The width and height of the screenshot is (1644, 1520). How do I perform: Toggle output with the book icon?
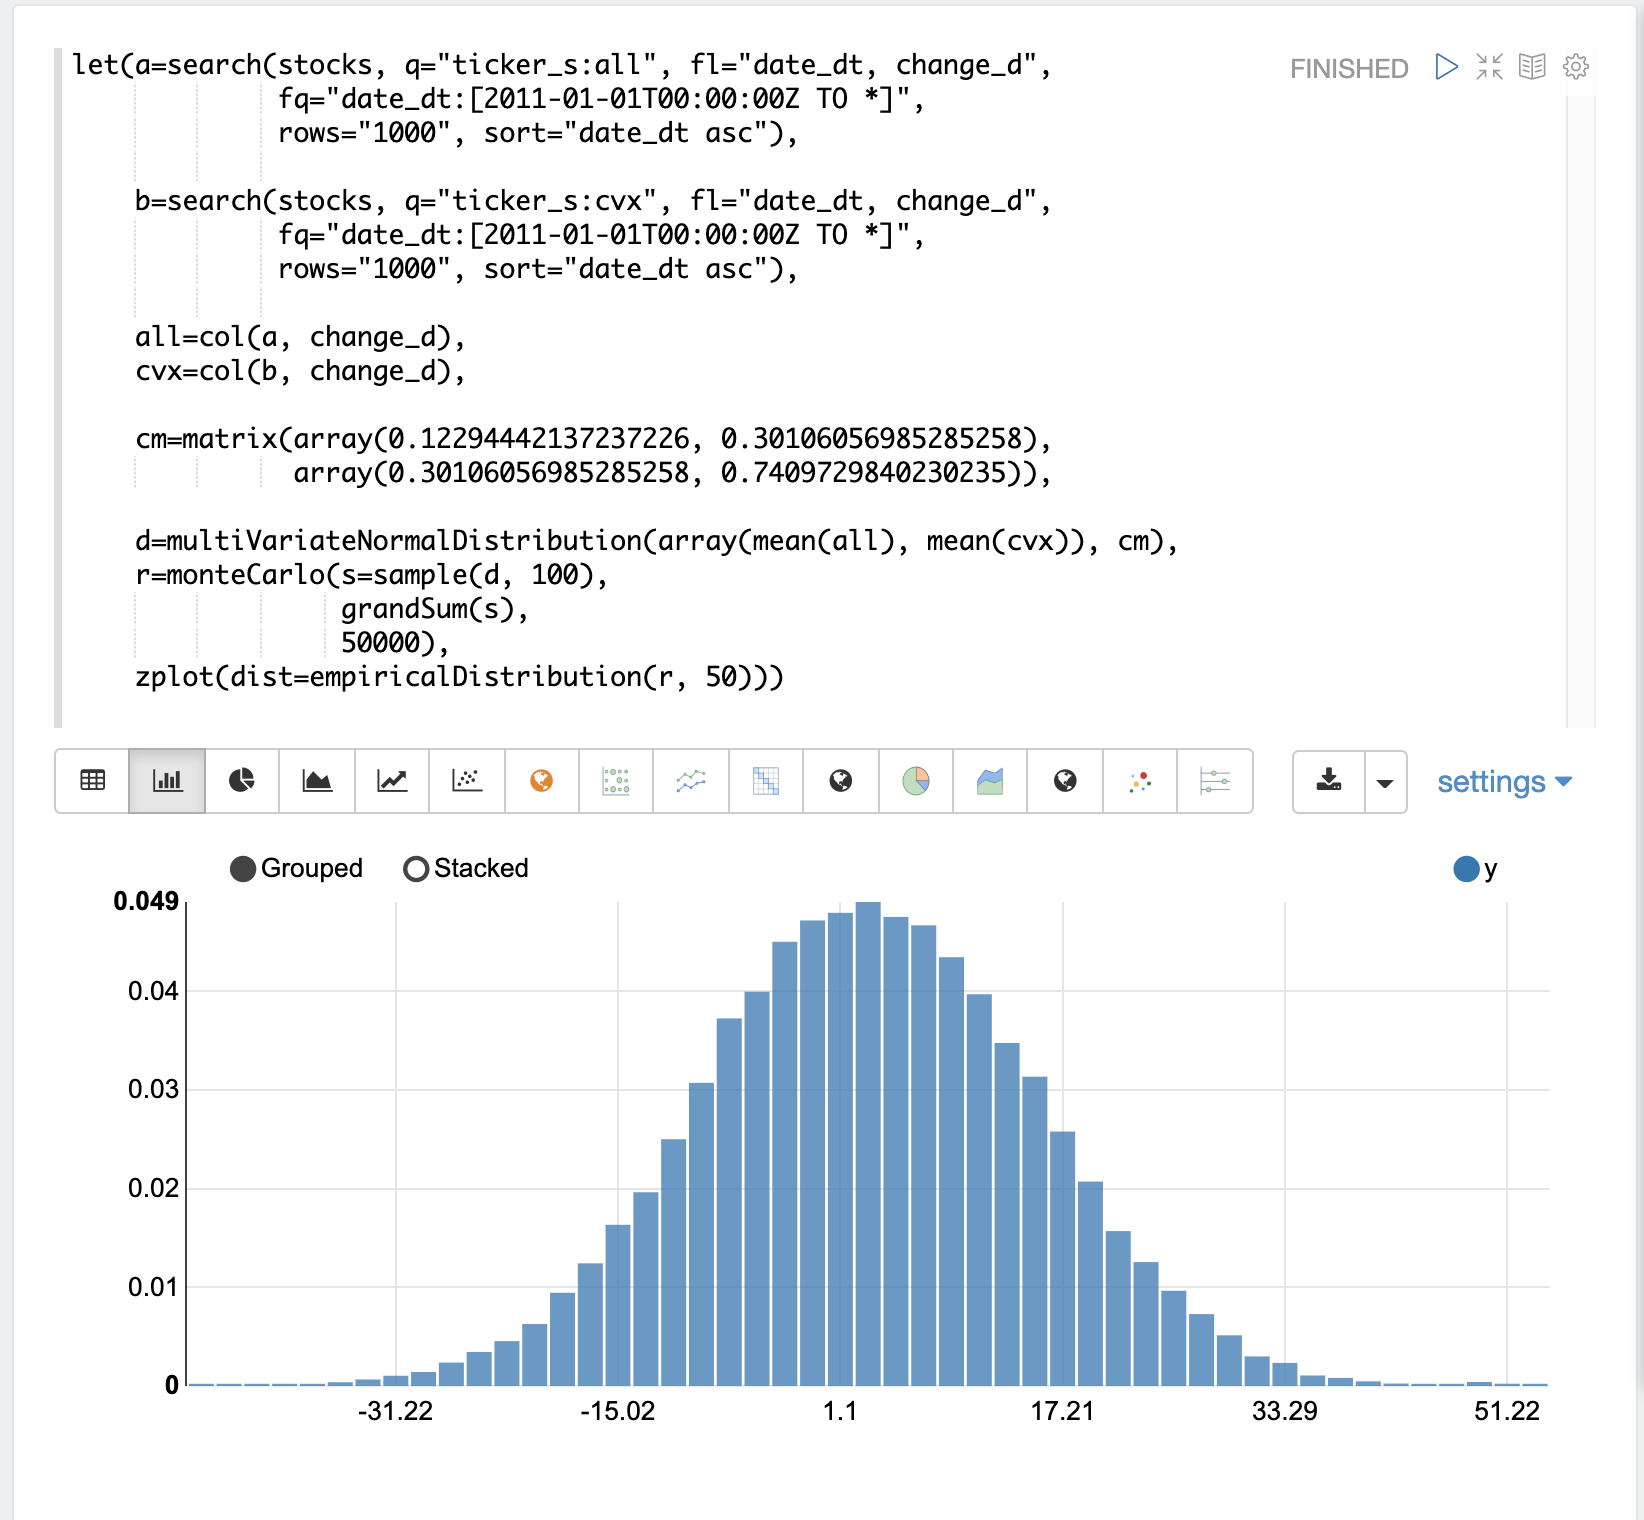click(1532, 67)
